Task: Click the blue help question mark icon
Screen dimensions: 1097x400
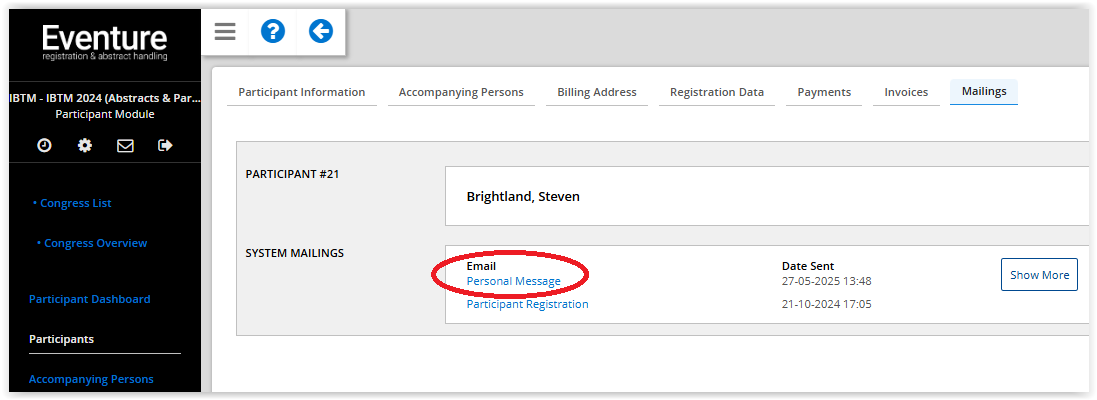Action: click(273, 31)
